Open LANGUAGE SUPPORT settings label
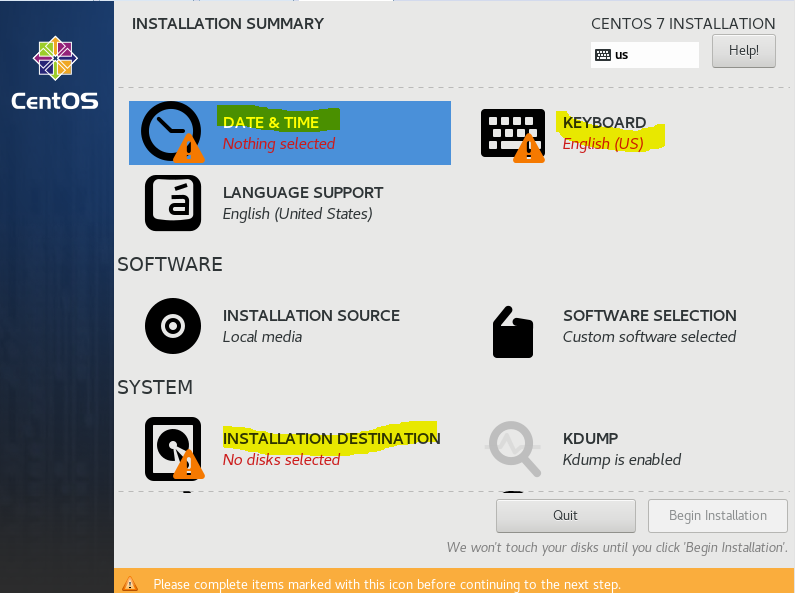This screenshot has height=593, width=796. point(303,192)
